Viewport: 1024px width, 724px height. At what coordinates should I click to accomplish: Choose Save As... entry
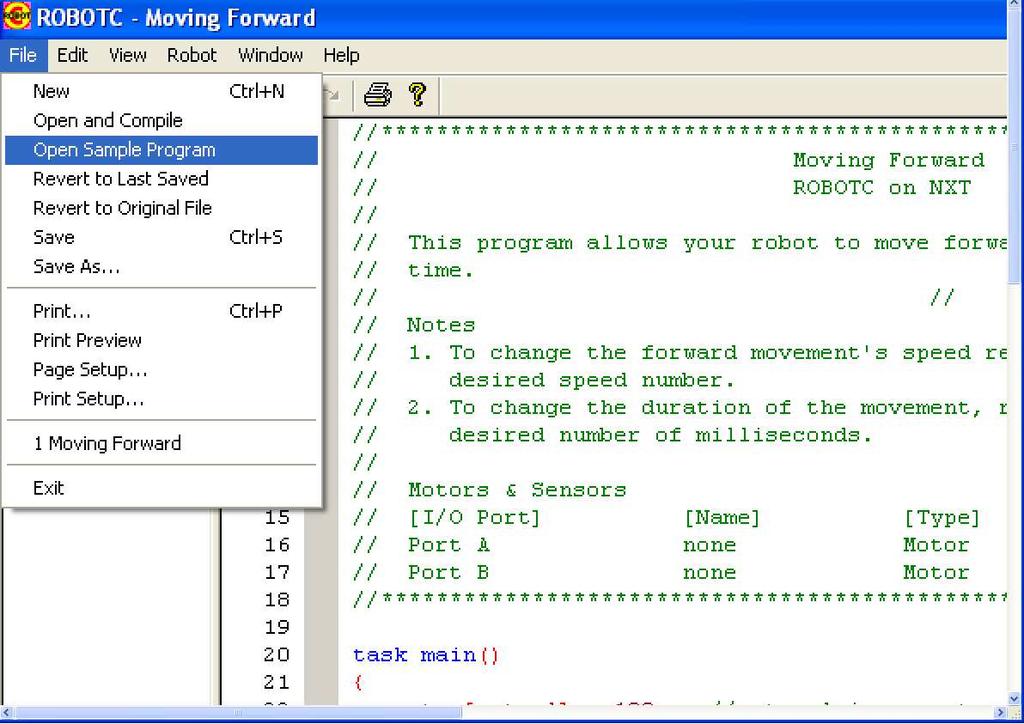[x=161, y=266]
